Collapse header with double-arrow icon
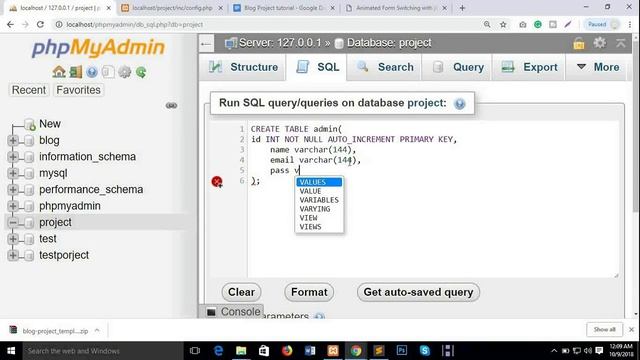The image size is (640, 360). [621, 42]
